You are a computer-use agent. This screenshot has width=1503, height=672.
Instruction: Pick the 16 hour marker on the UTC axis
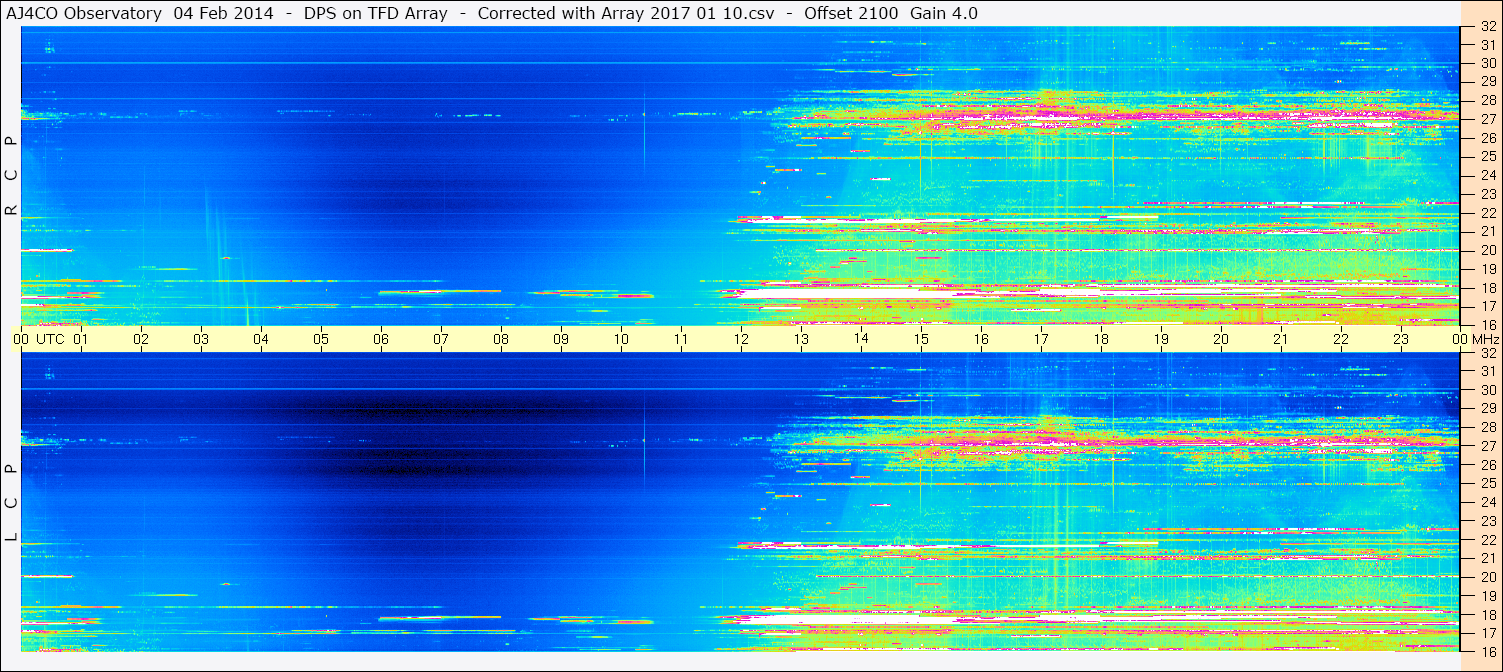tap(981, 339)
